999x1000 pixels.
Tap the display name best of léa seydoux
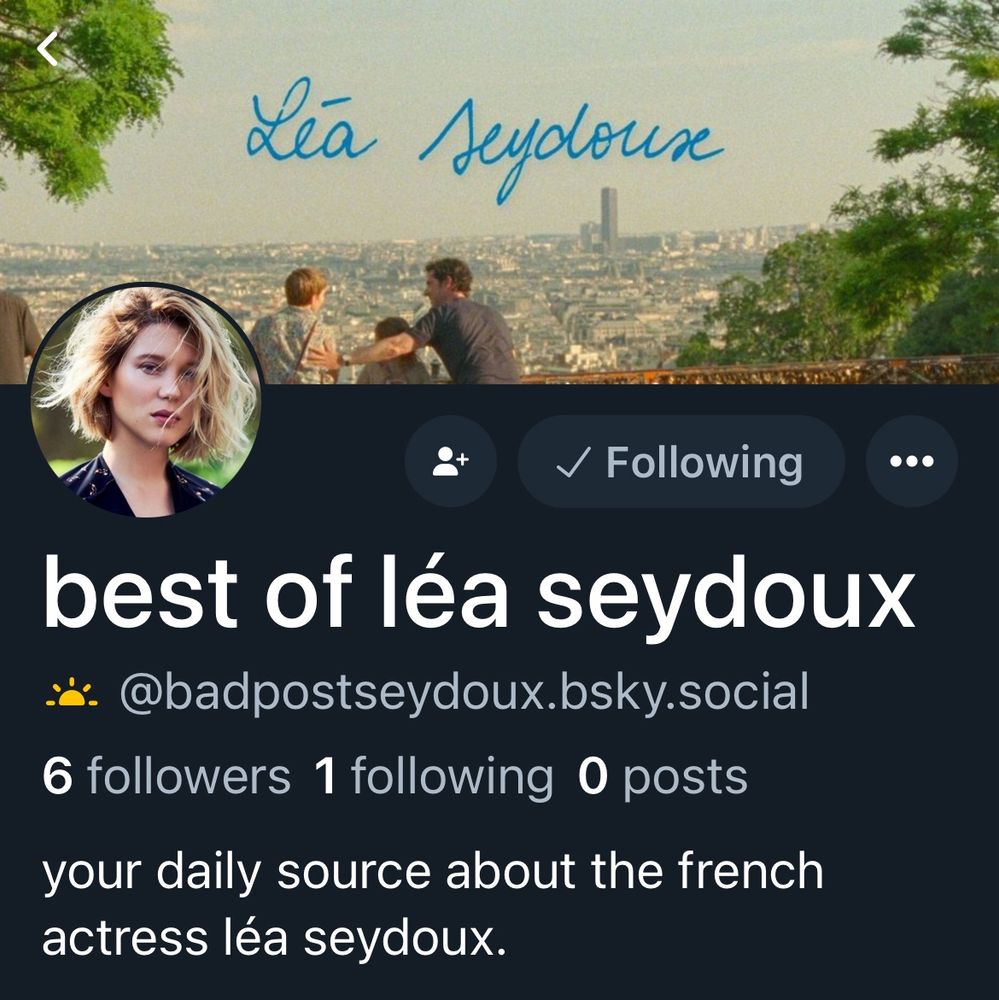pyautogui.click(x=479, y=593)
